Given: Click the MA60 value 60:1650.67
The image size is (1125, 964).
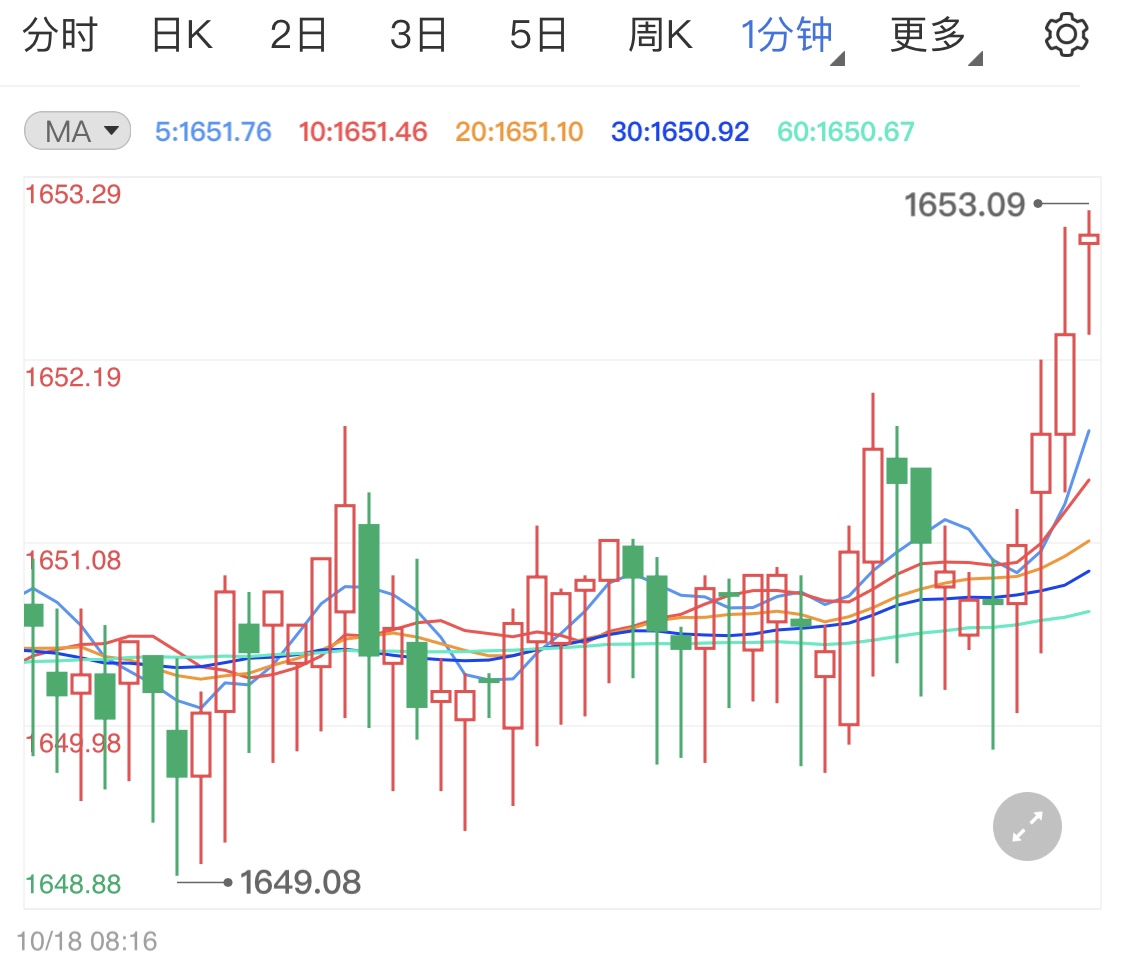Looking at the screenshot, I should click(846, 132).
